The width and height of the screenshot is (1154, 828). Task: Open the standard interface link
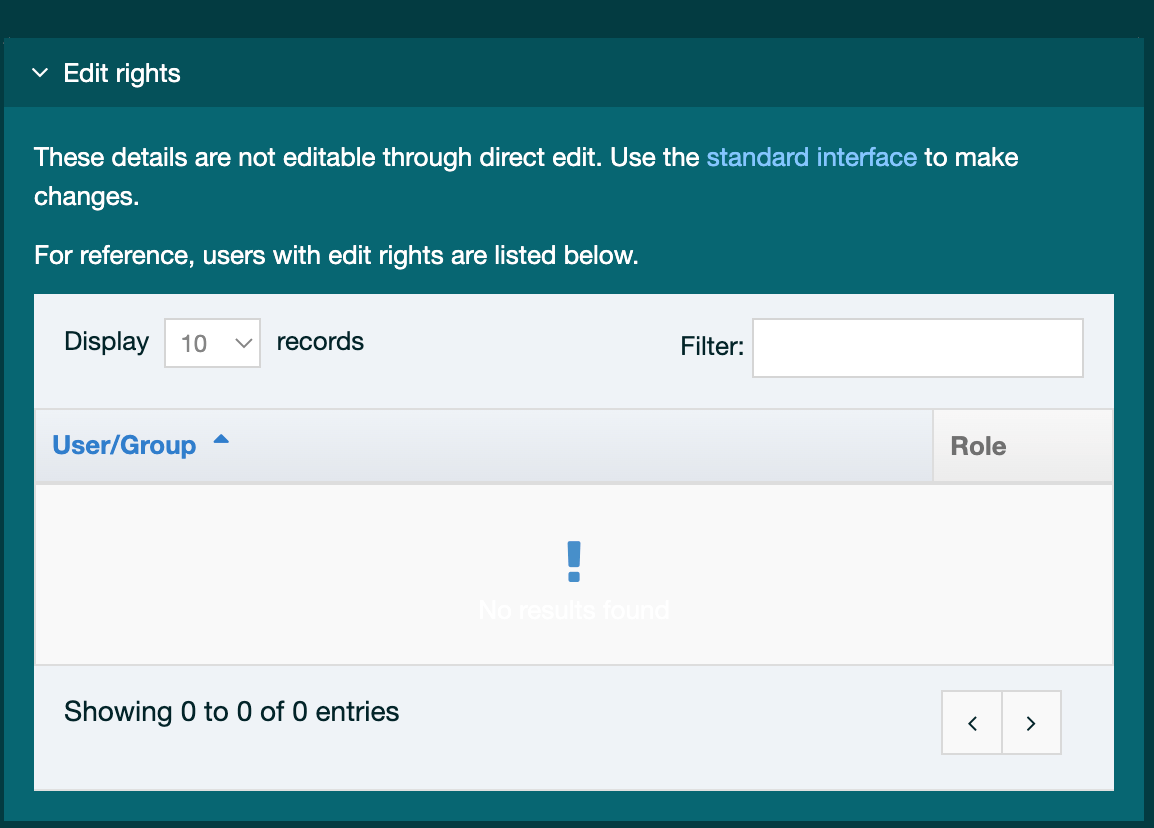click(811, 157)
